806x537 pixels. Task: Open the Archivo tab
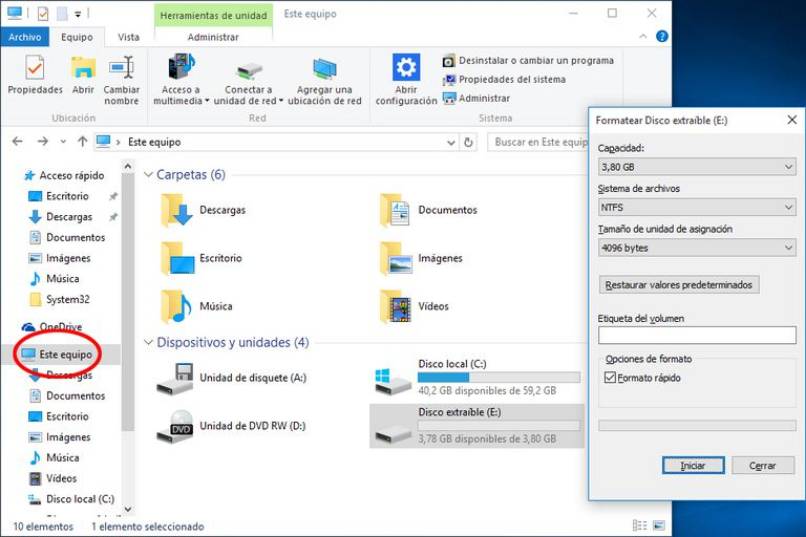click(25, 37)
